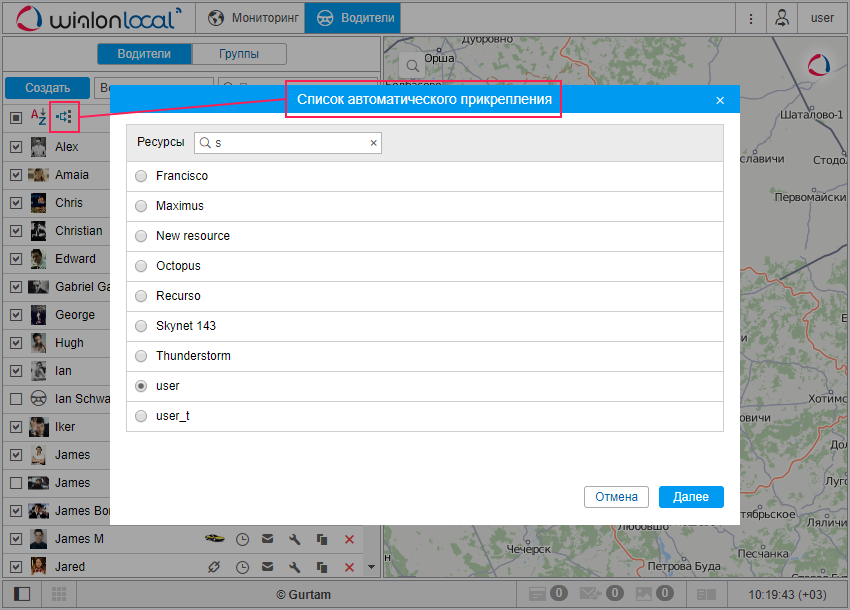Send message to James M via envelope
This screenshot has height=610, width=850.
(x=267, y=538)
